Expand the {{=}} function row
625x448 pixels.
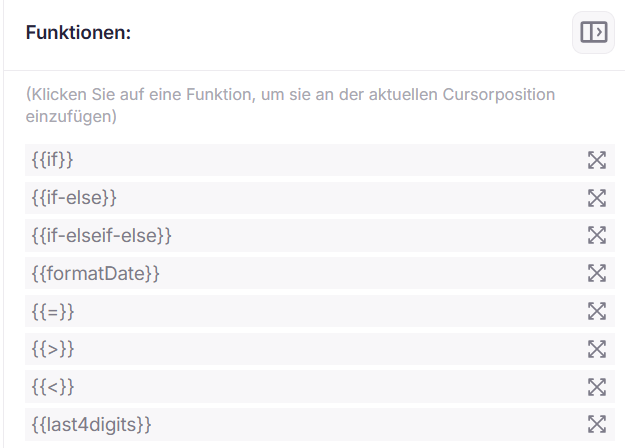pyautogui.click(x=597, y=311)
